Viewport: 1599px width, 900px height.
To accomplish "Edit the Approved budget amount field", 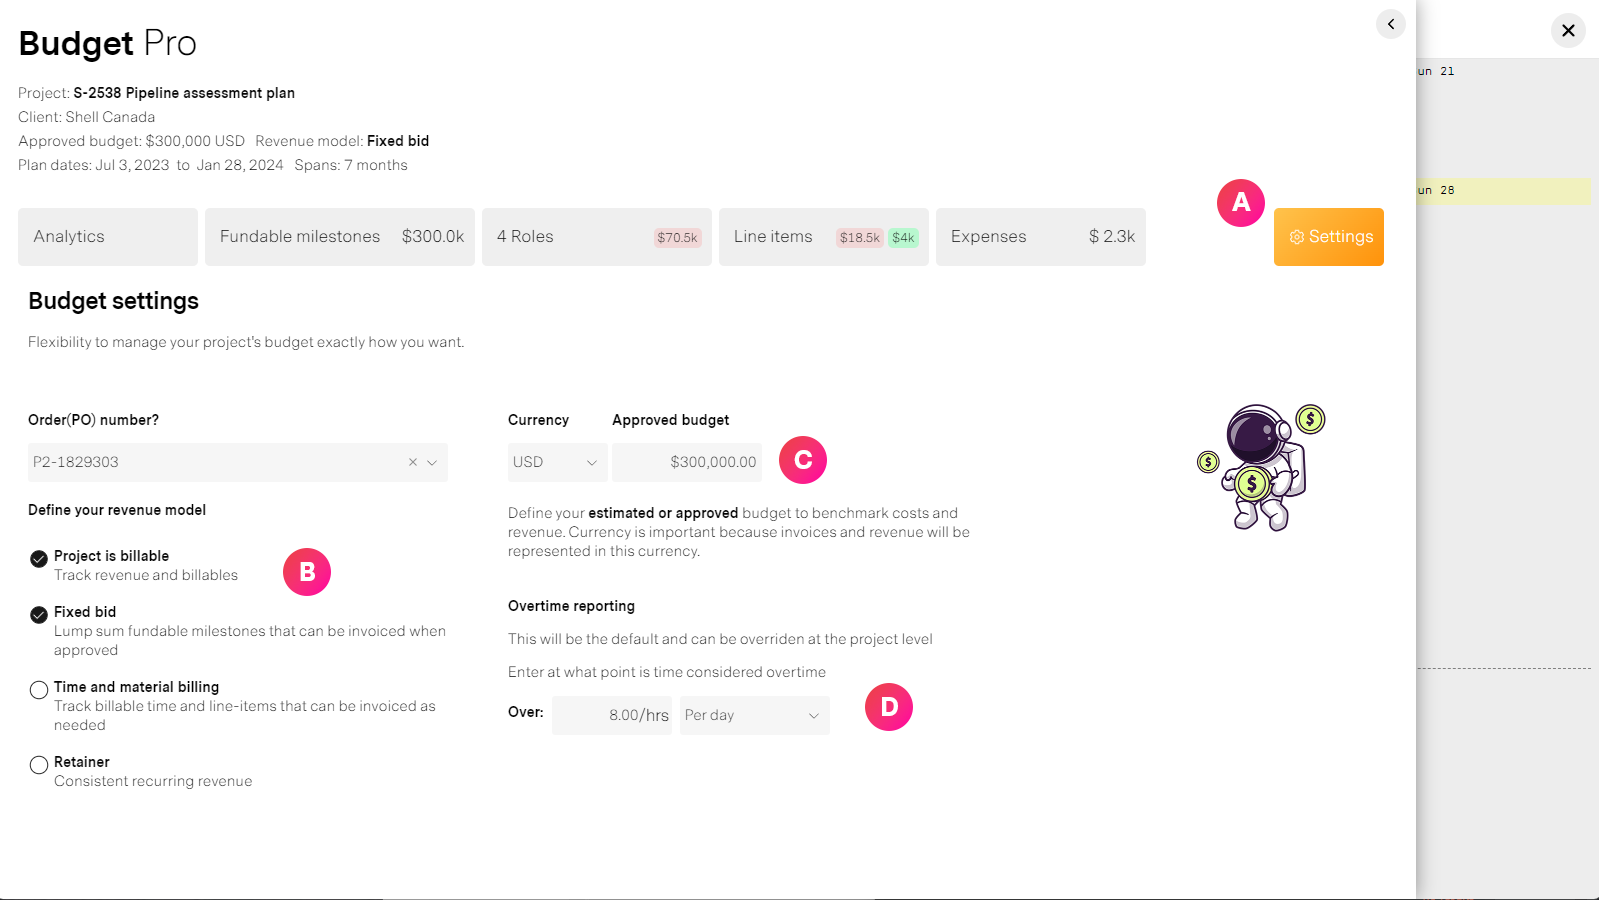I will point(686,462).
